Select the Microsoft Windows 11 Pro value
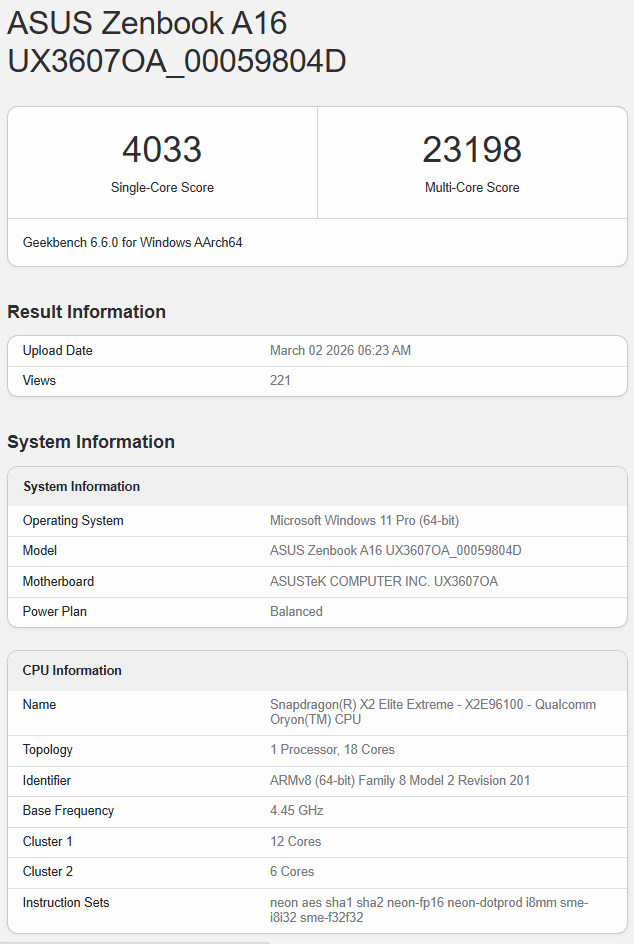Viewport: 634px width, 944px height. coord(364,521)
